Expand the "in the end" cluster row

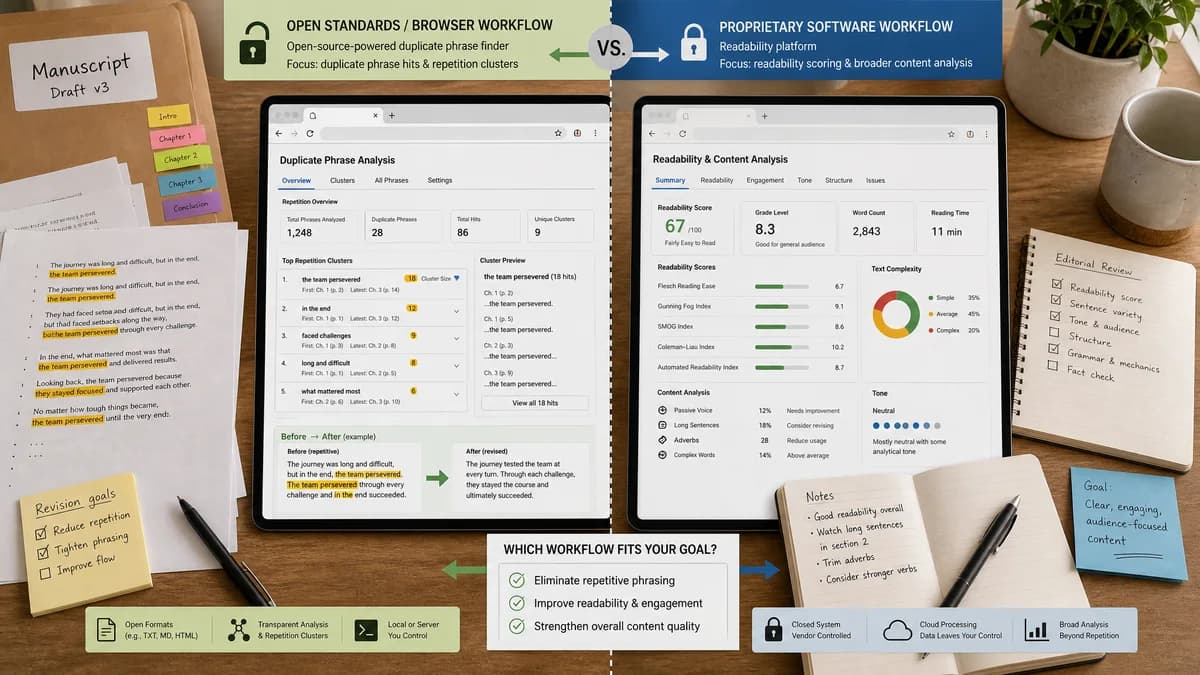point(457,311)
